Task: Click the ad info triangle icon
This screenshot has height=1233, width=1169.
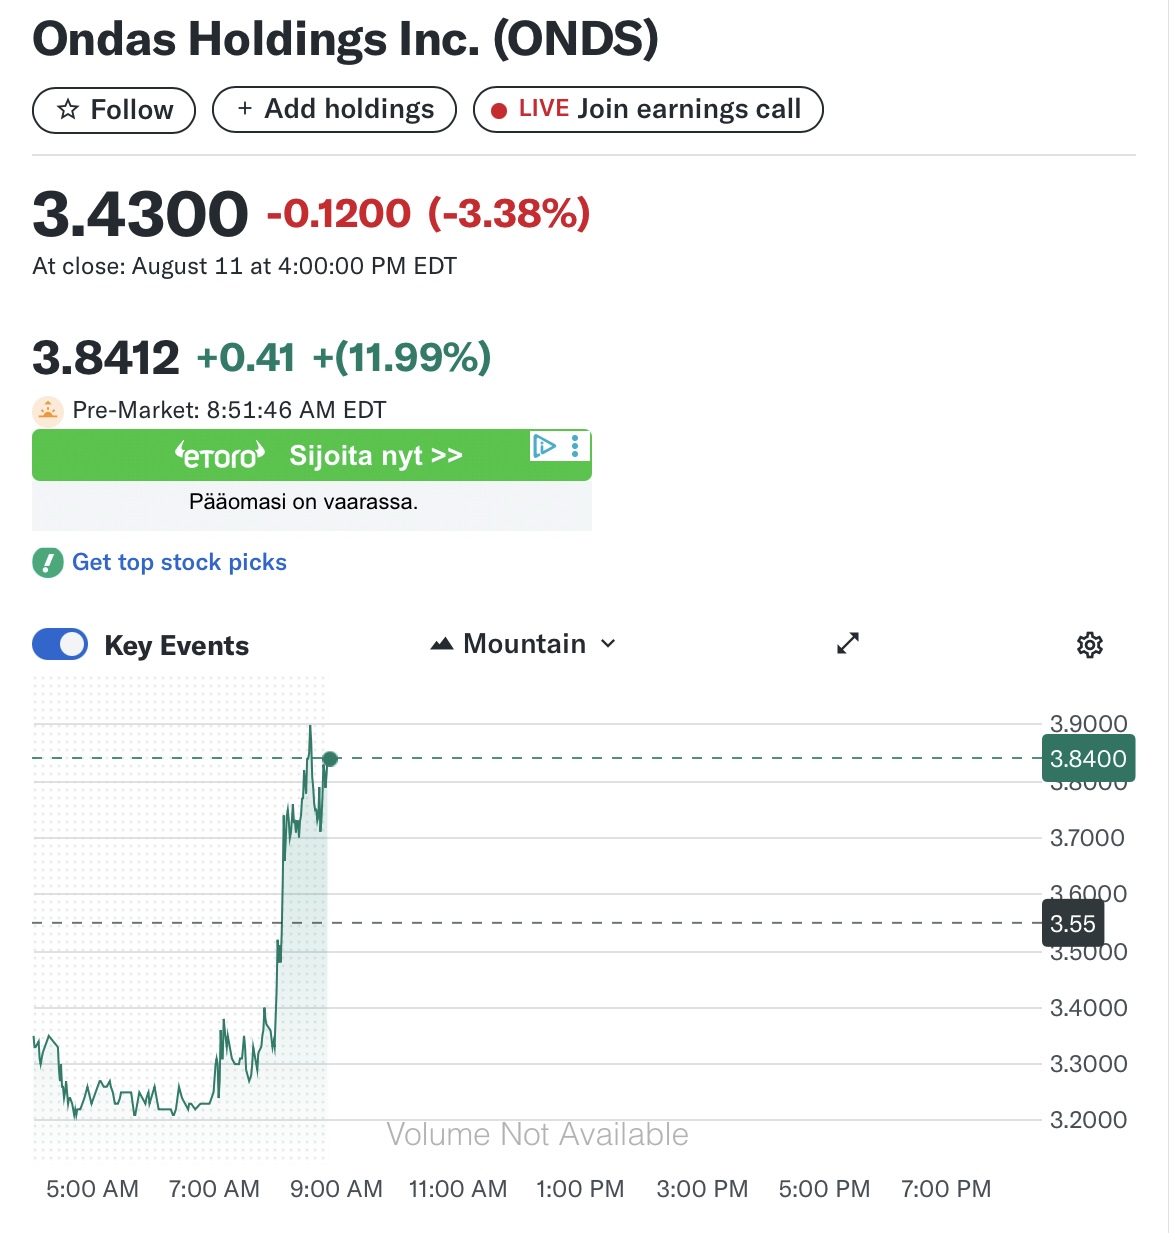Action: click(544, 446)
